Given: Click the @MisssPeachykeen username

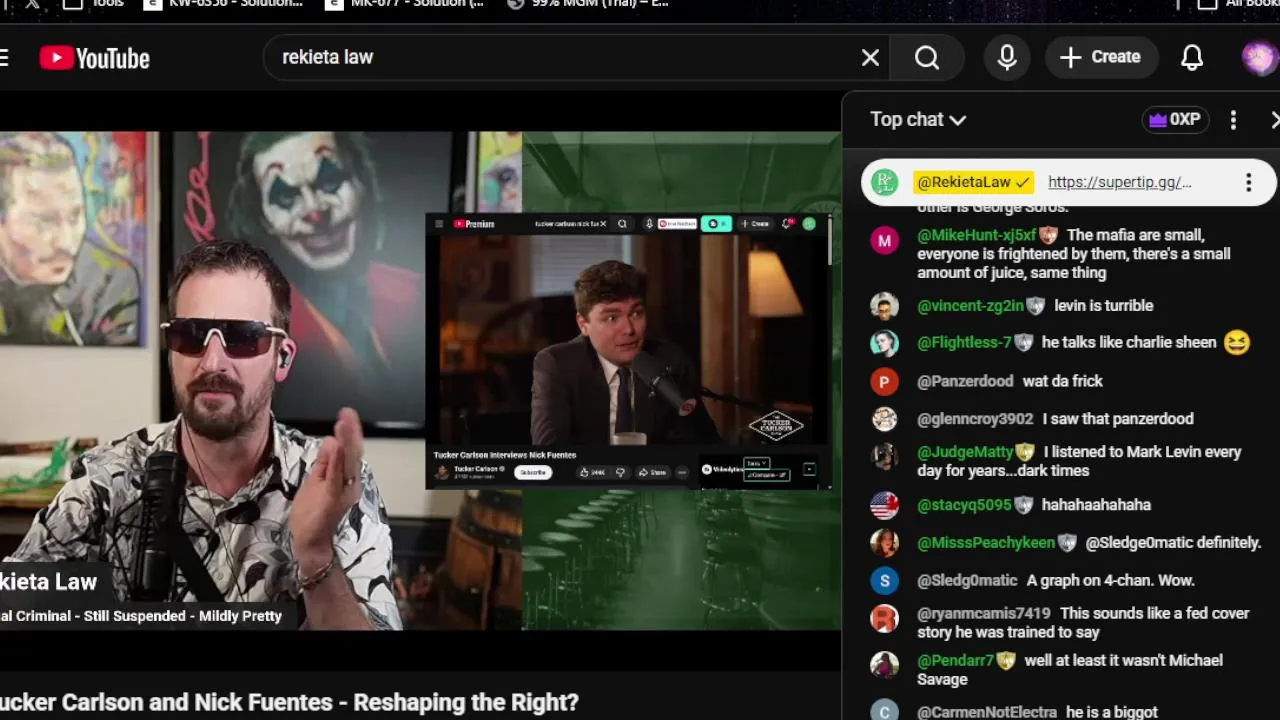Looking at the screenshot, I should [x=986, y=542].
